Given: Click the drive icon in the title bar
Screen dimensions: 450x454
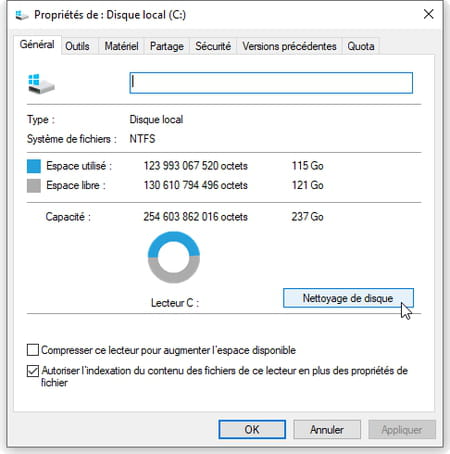Looking at the screenshot, I should tap(22, 15).
